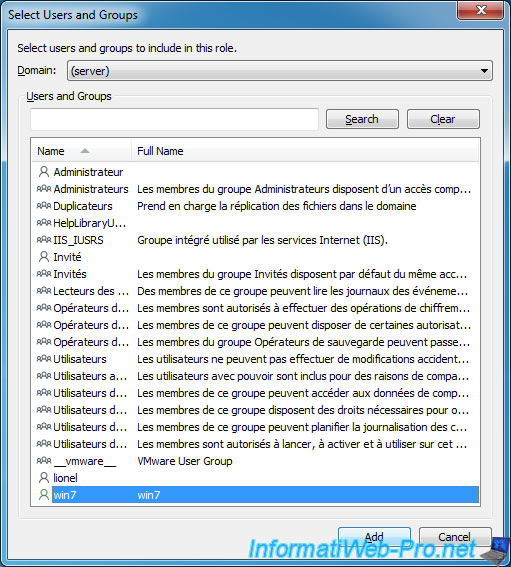Image resolution: width=511 pixels, height=567 pixels.
Task: Click the Administrateur user icon
Action: (44, 172)
